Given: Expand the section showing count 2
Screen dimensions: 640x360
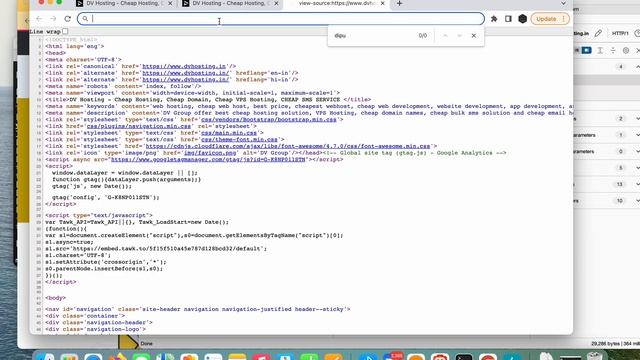Looking at the screenshot, I should (x=637, y=118).
